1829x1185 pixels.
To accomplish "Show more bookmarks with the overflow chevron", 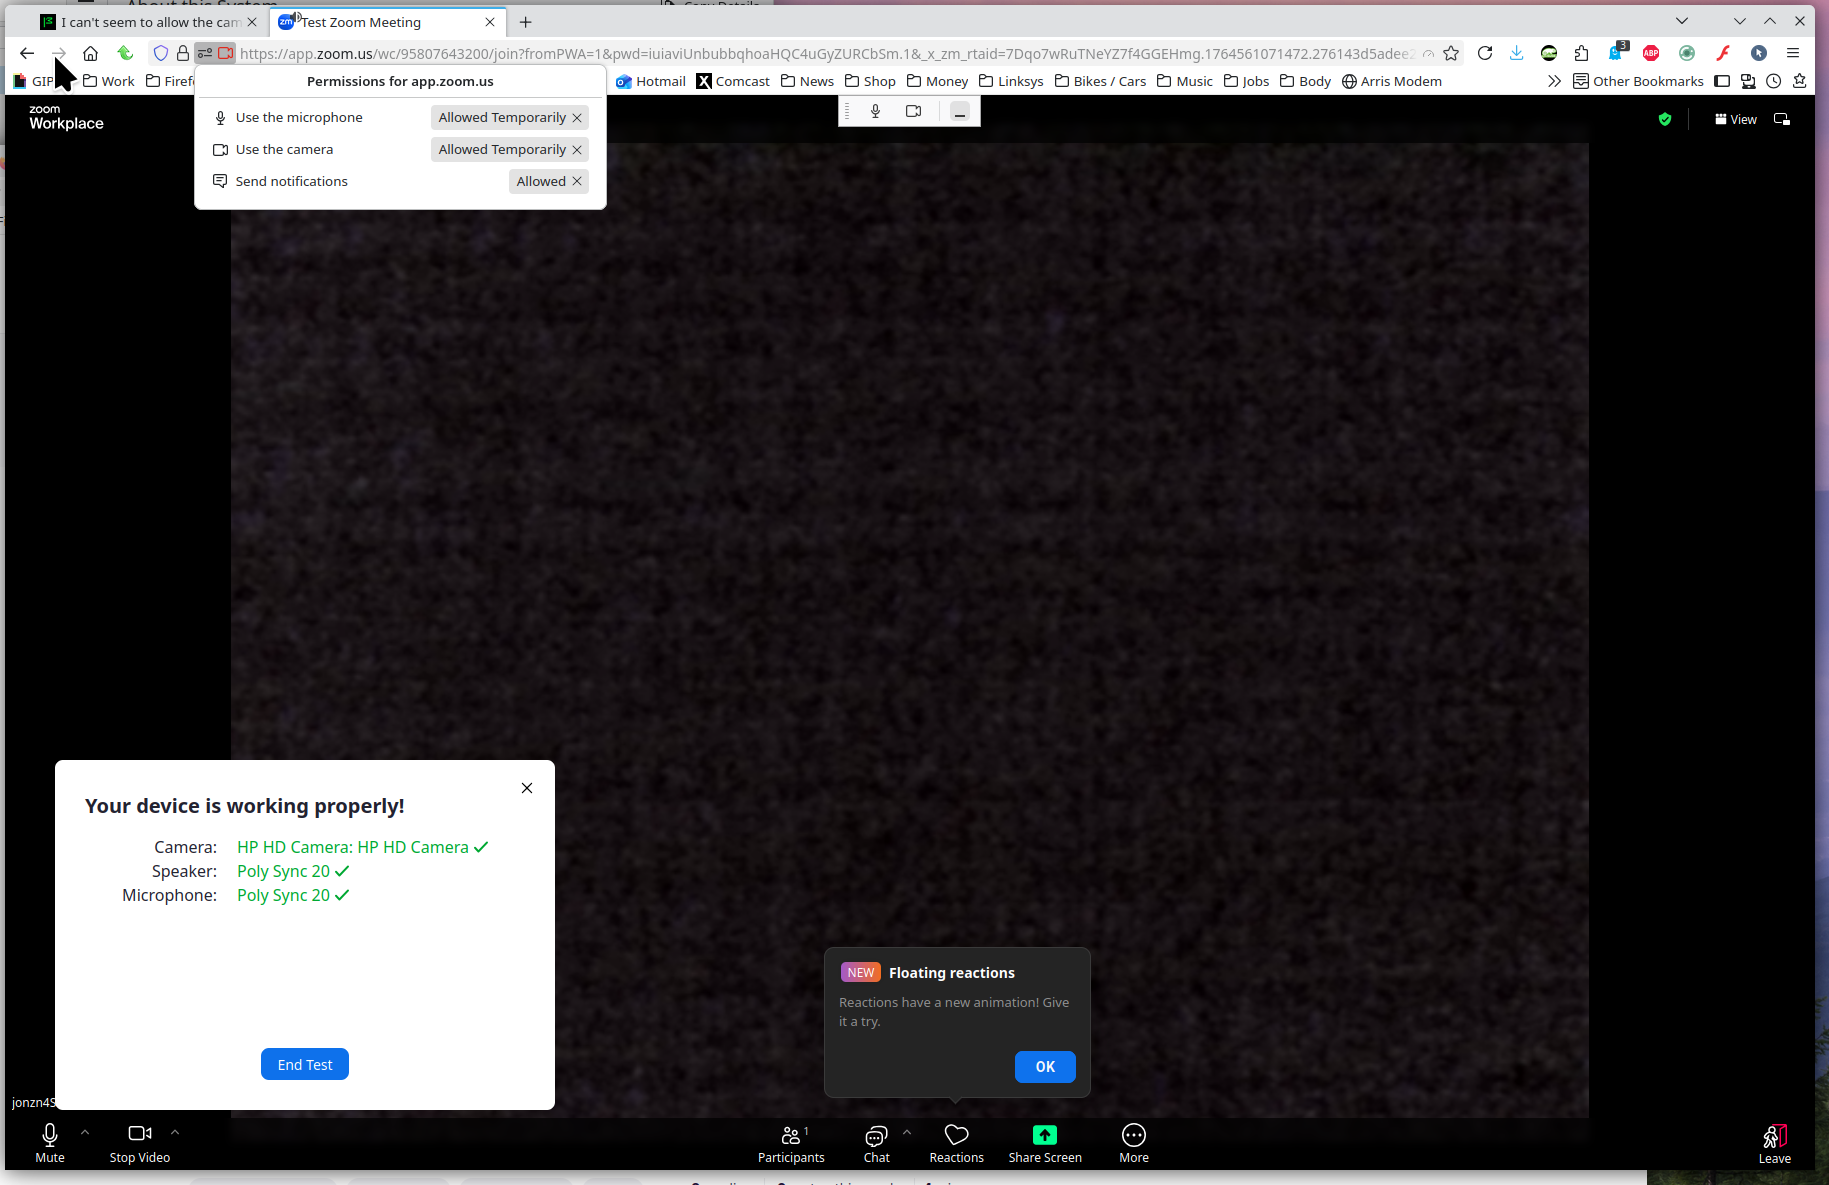I will [1554, 81].
